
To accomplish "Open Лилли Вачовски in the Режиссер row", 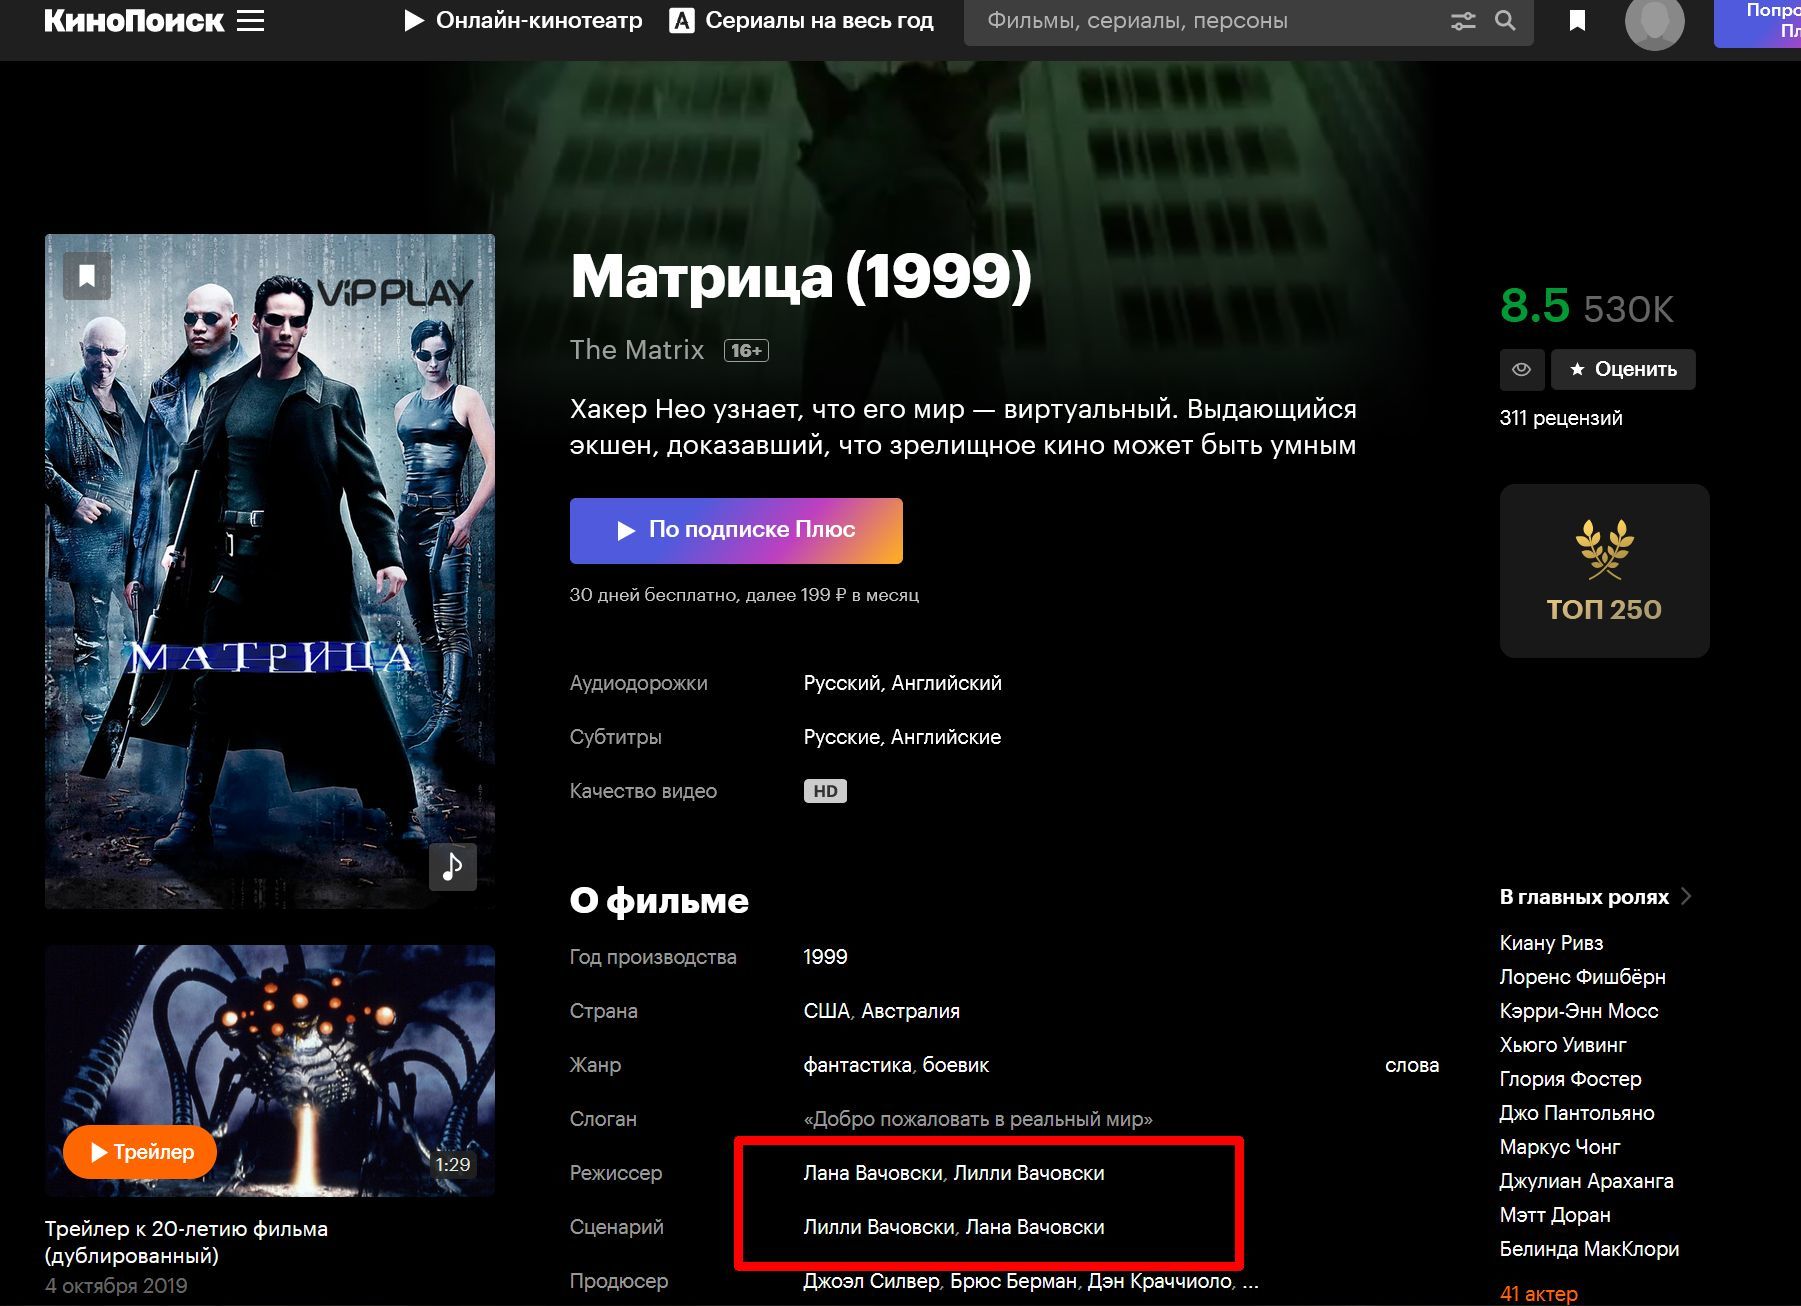I will (1029, 1173).
